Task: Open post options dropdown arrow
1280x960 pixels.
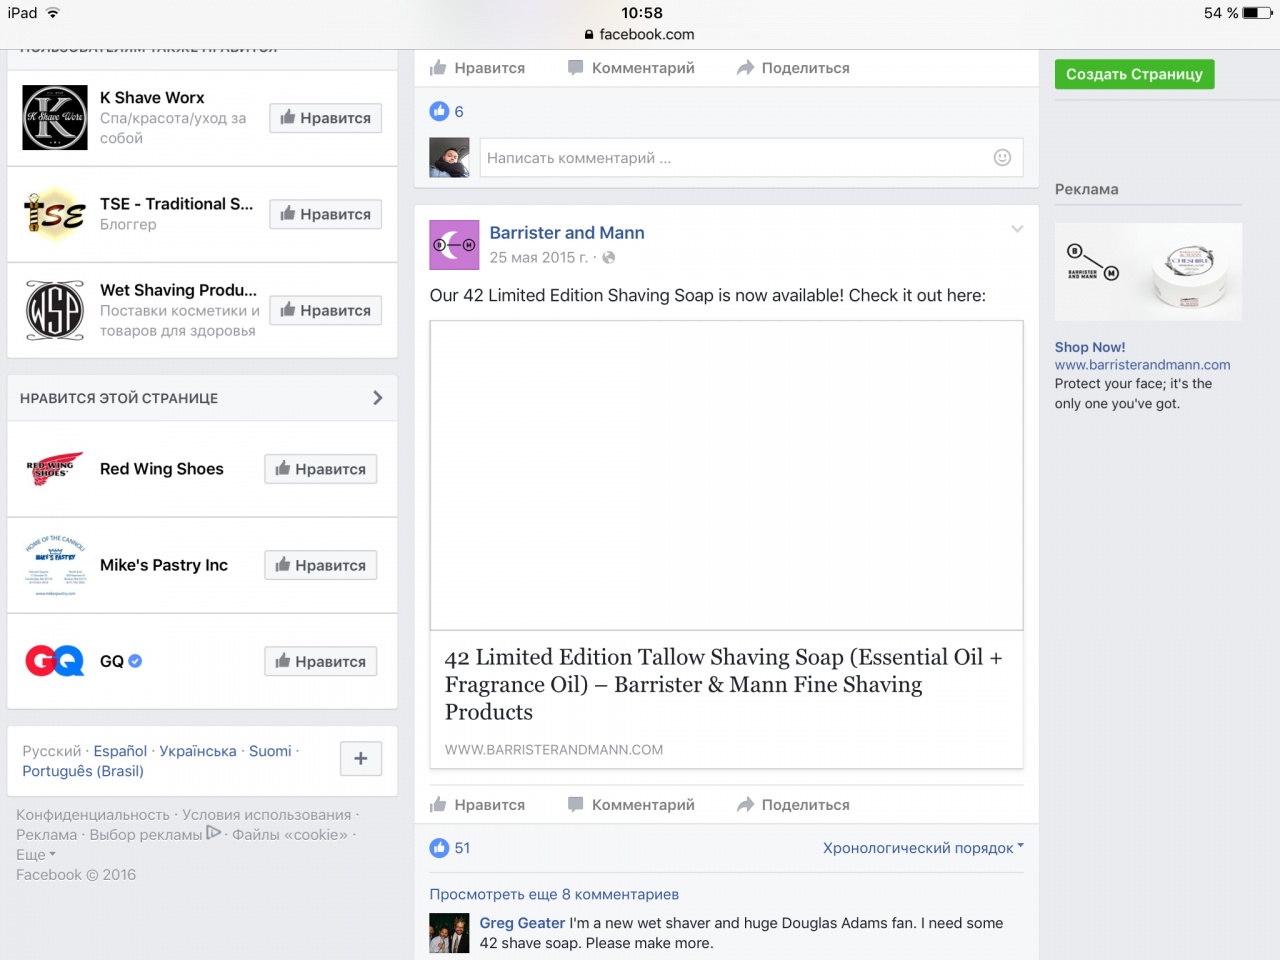Action: pos(1017,229)
